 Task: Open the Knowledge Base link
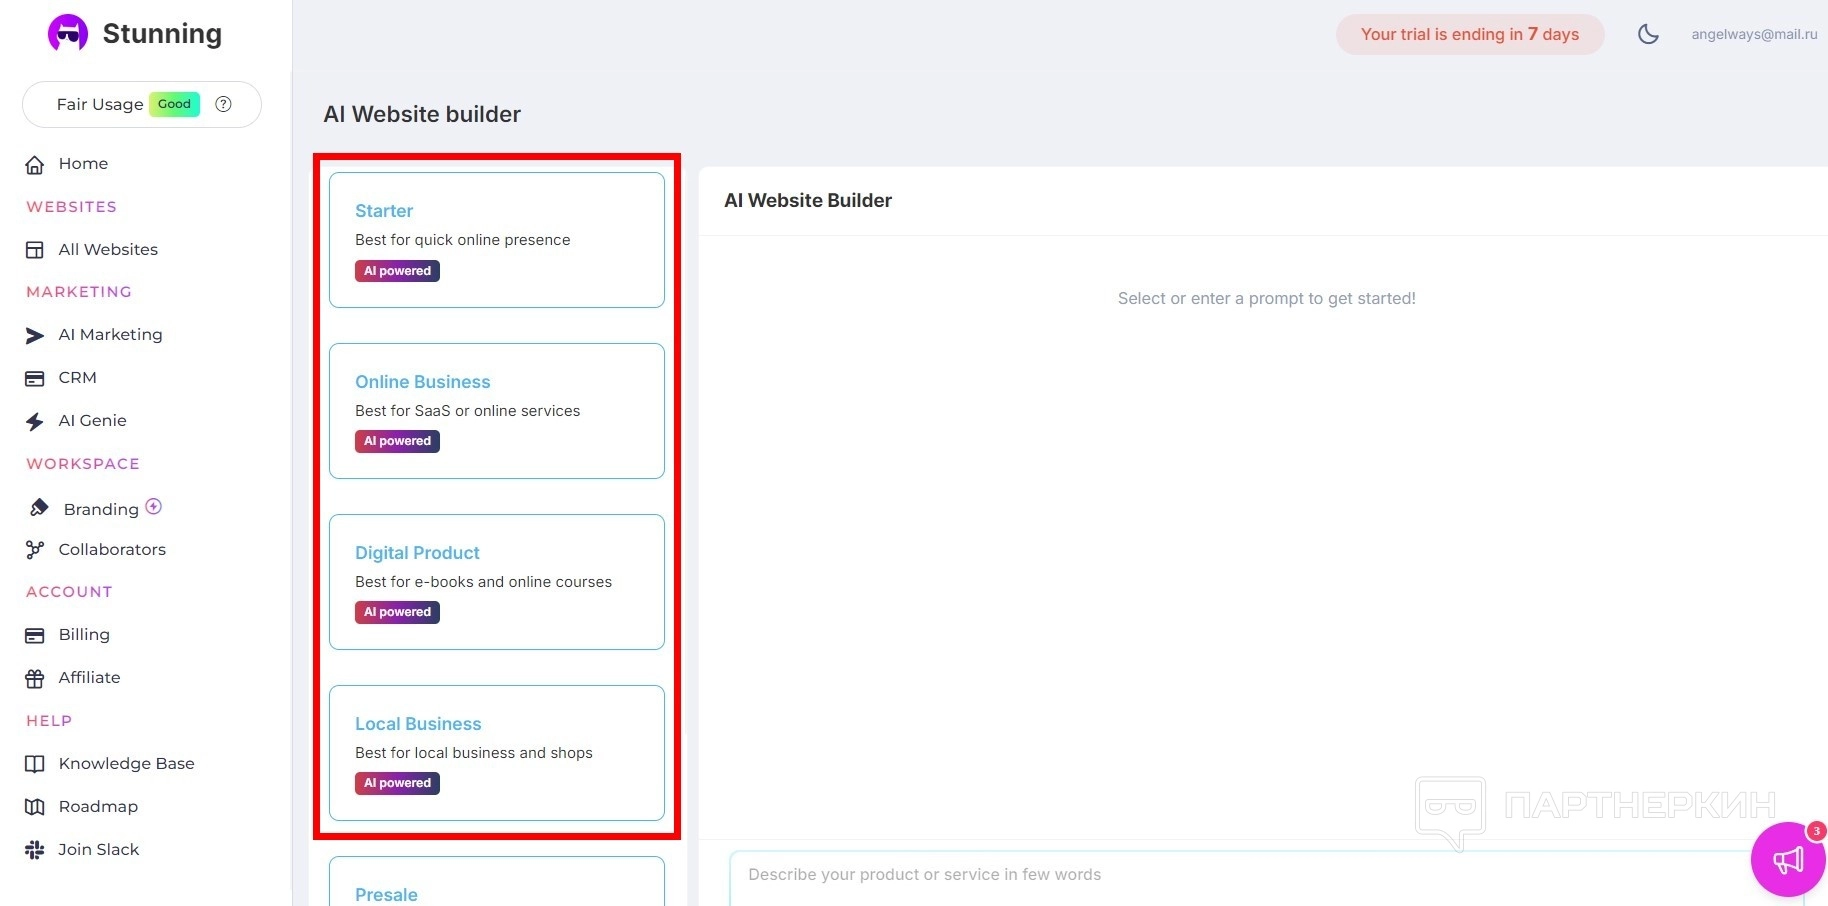[x=126, y=764]
